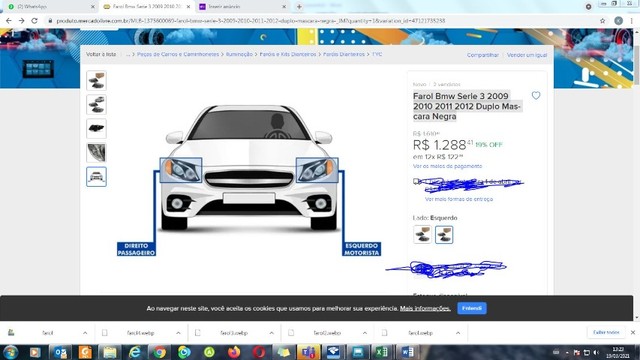Image resolution: width=640 pixels, height=360 pixels.
Task: Switch to the WhatsApp browser tab
Action: [x=51, y=7]
